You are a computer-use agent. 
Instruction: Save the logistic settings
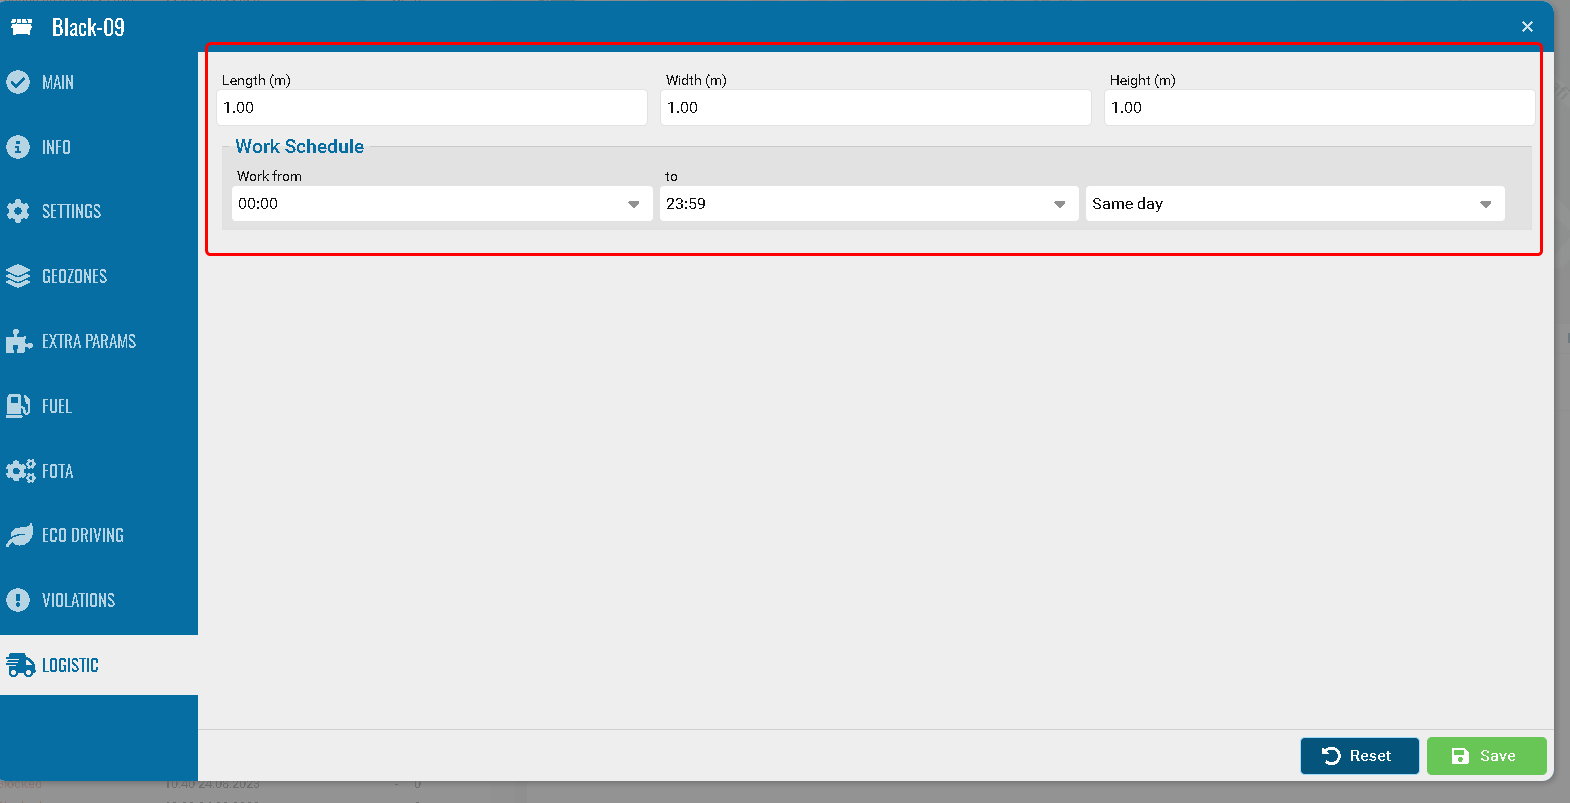1486,756
